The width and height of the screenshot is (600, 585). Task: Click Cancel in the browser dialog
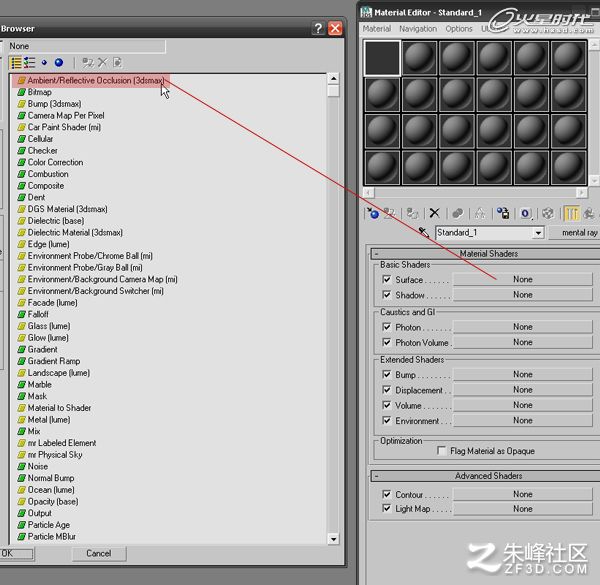click(98, 553)
